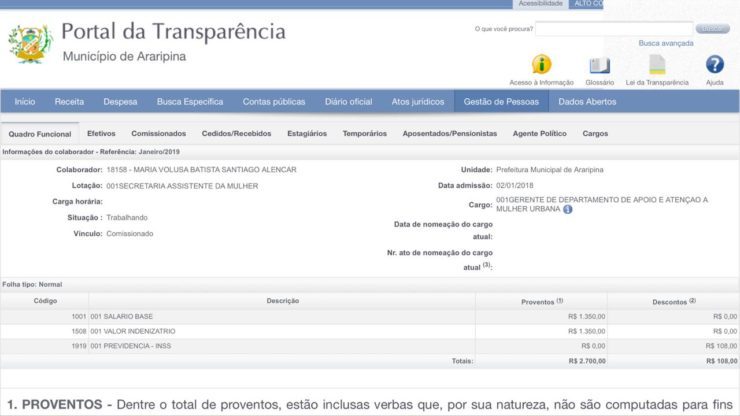
Task: Open the Dados Abertos menu
Action: tap(587, 102)
